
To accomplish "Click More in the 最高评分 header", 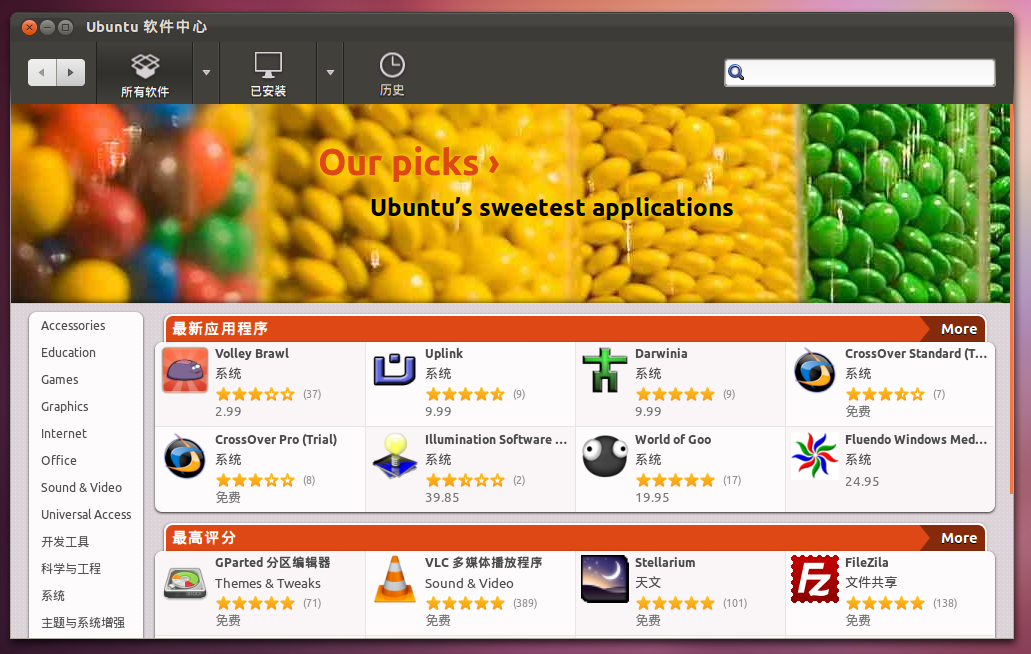I will pyautogui.click(x=959, y=538).
